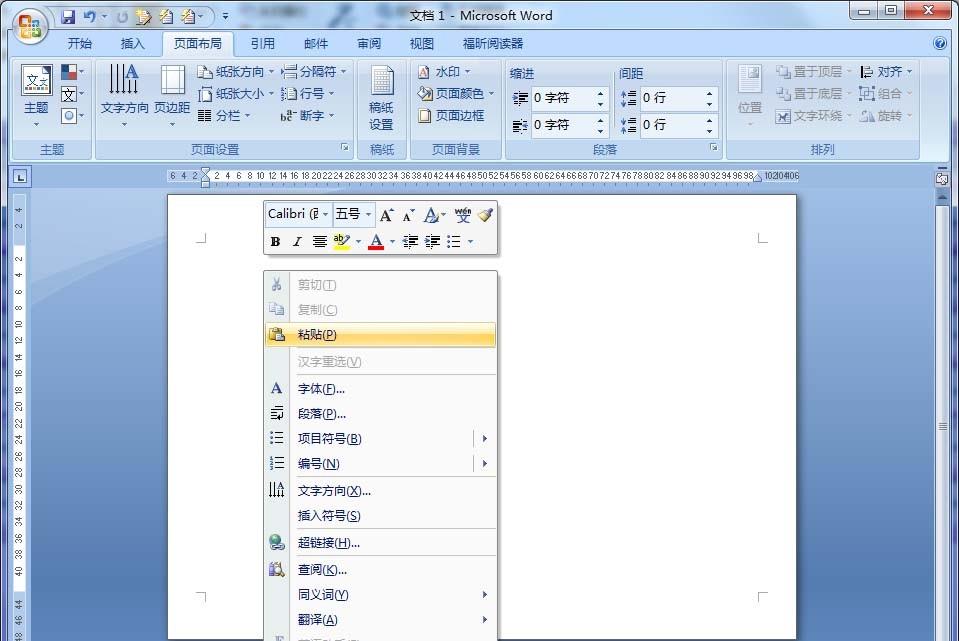Screen dimensions: 959x641
Task: Open the 字体颜色 red color swatch
Action: [x=375, y=241]
